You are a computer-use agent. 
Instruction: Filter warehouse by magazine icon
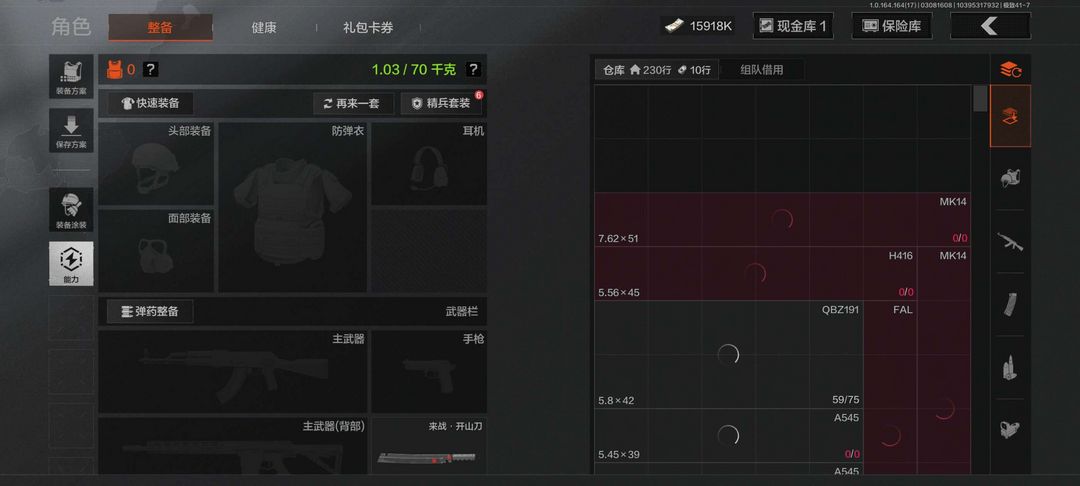tap(1010, 304)
